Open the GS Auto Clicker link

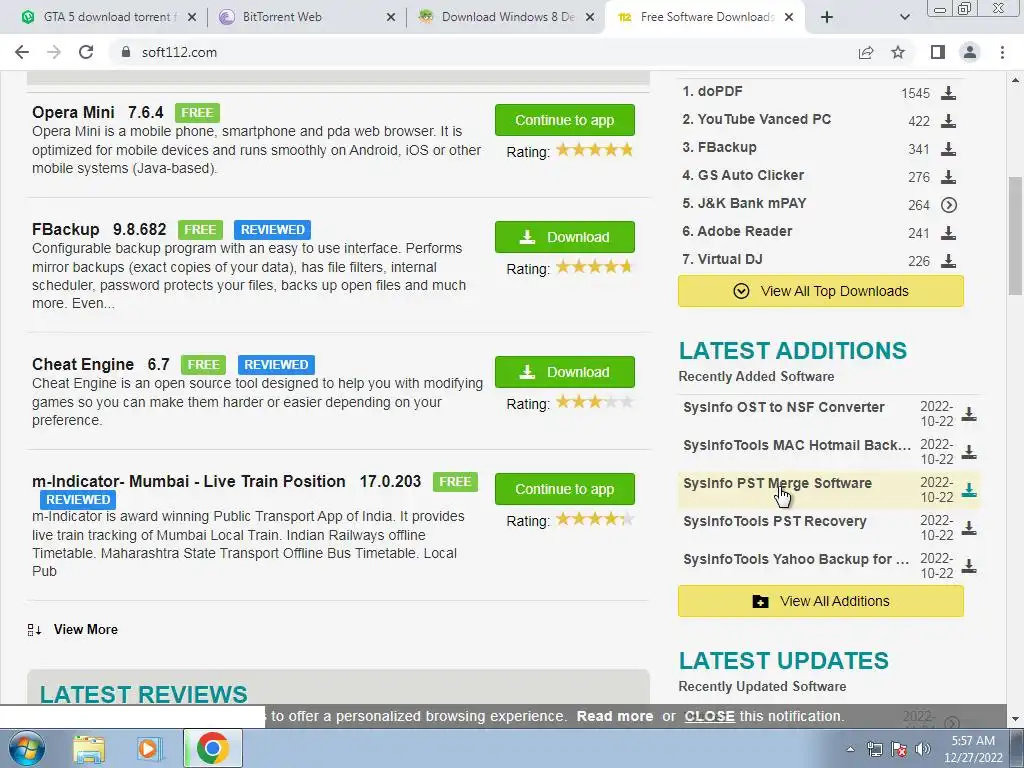coord(751,176)
